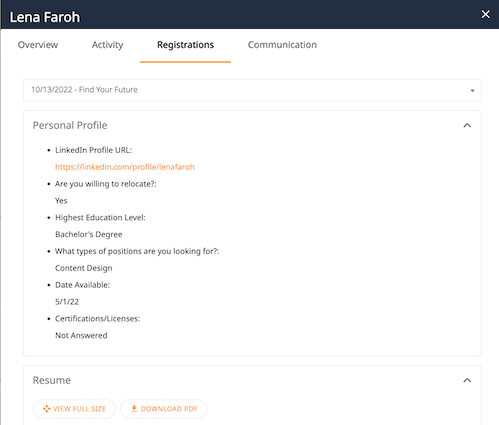Open the Activity tab
The height and width of the screenshot is (425, 499).
click(107, 45)
